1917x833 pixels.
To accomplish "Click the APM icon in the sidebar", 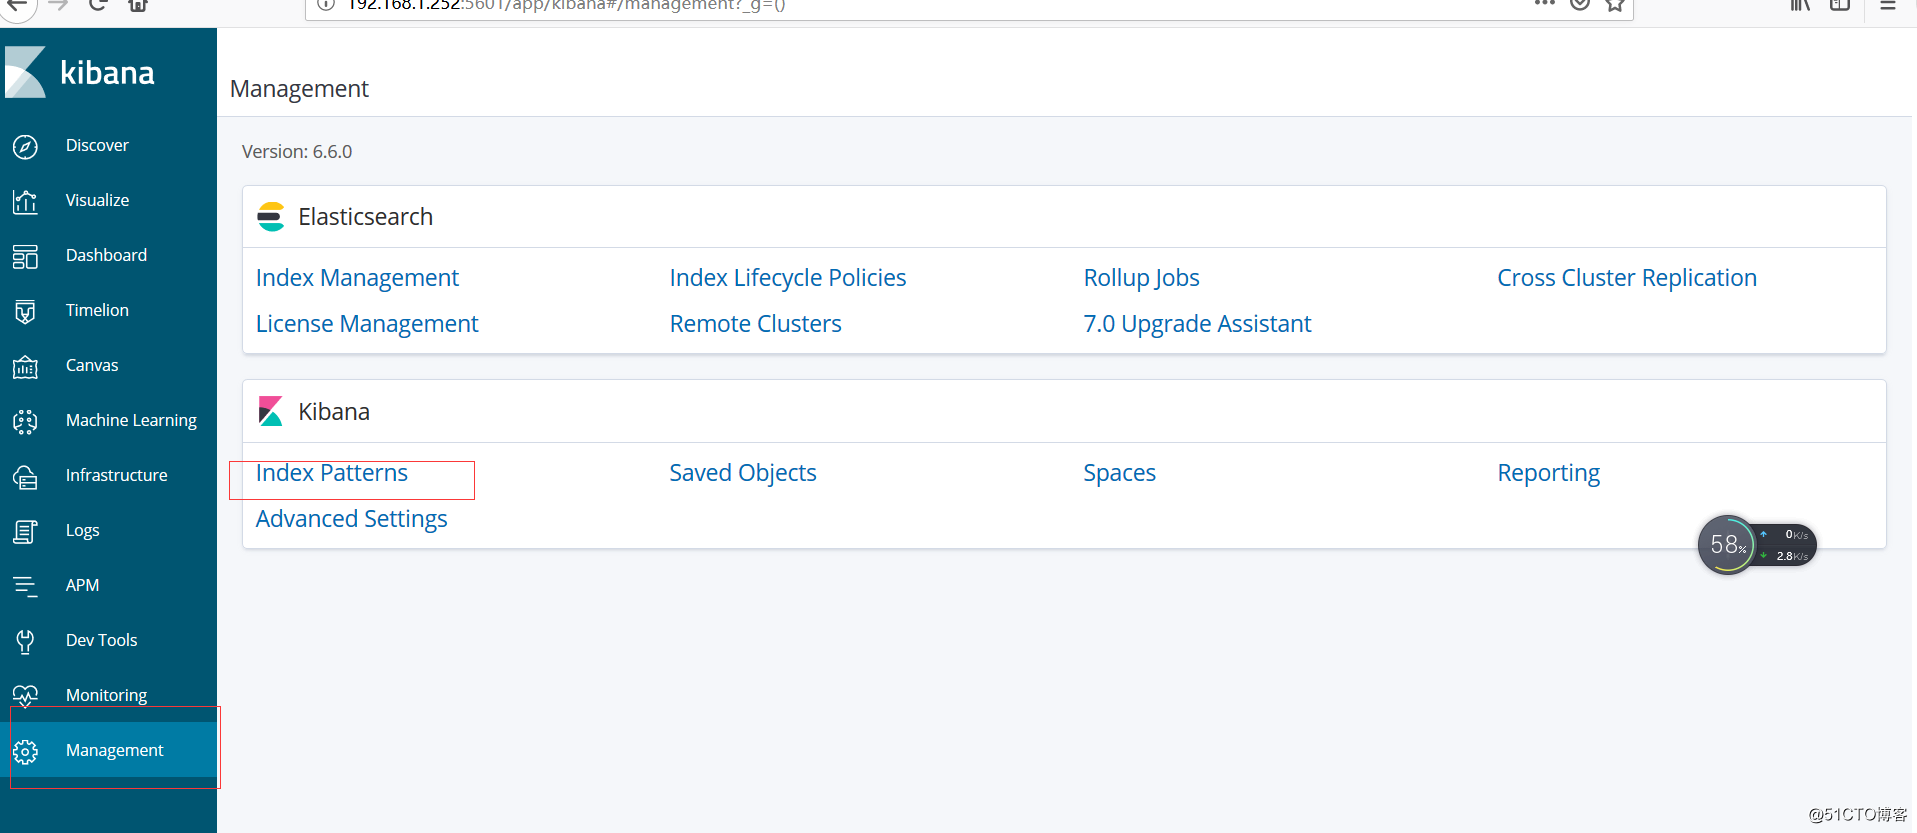I will [25, 586].
